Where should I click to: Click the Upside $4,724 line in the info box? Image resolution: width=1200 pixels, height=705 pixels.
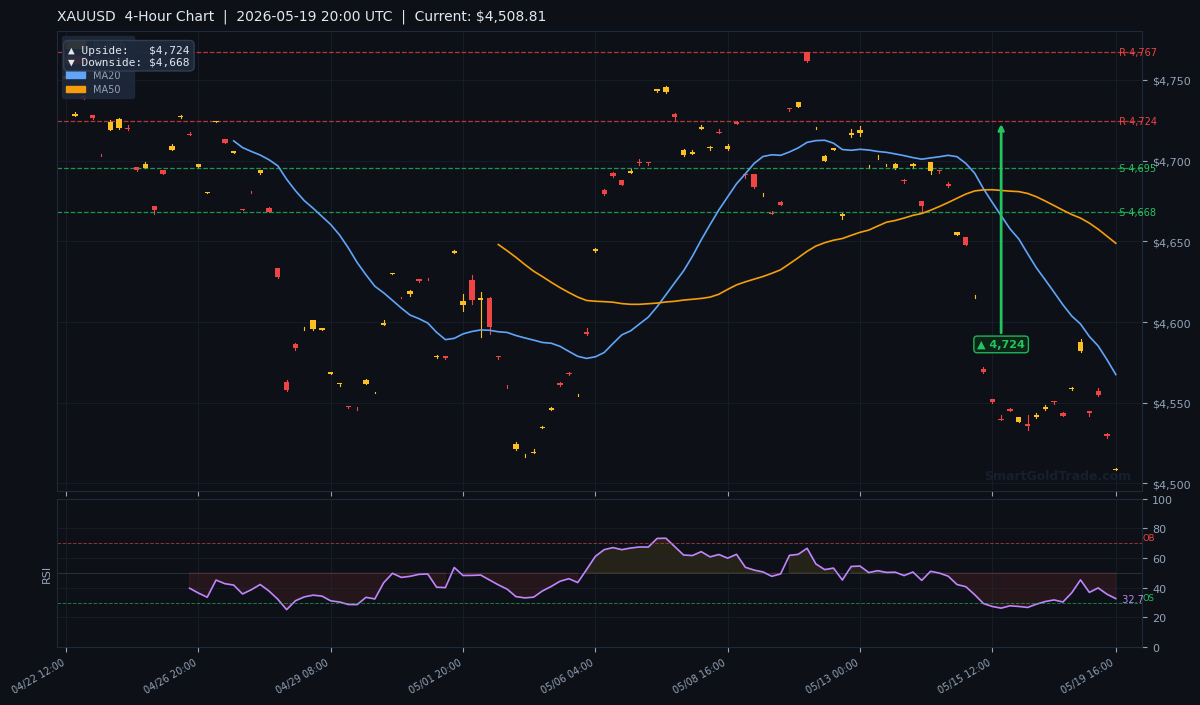[128, 50]
